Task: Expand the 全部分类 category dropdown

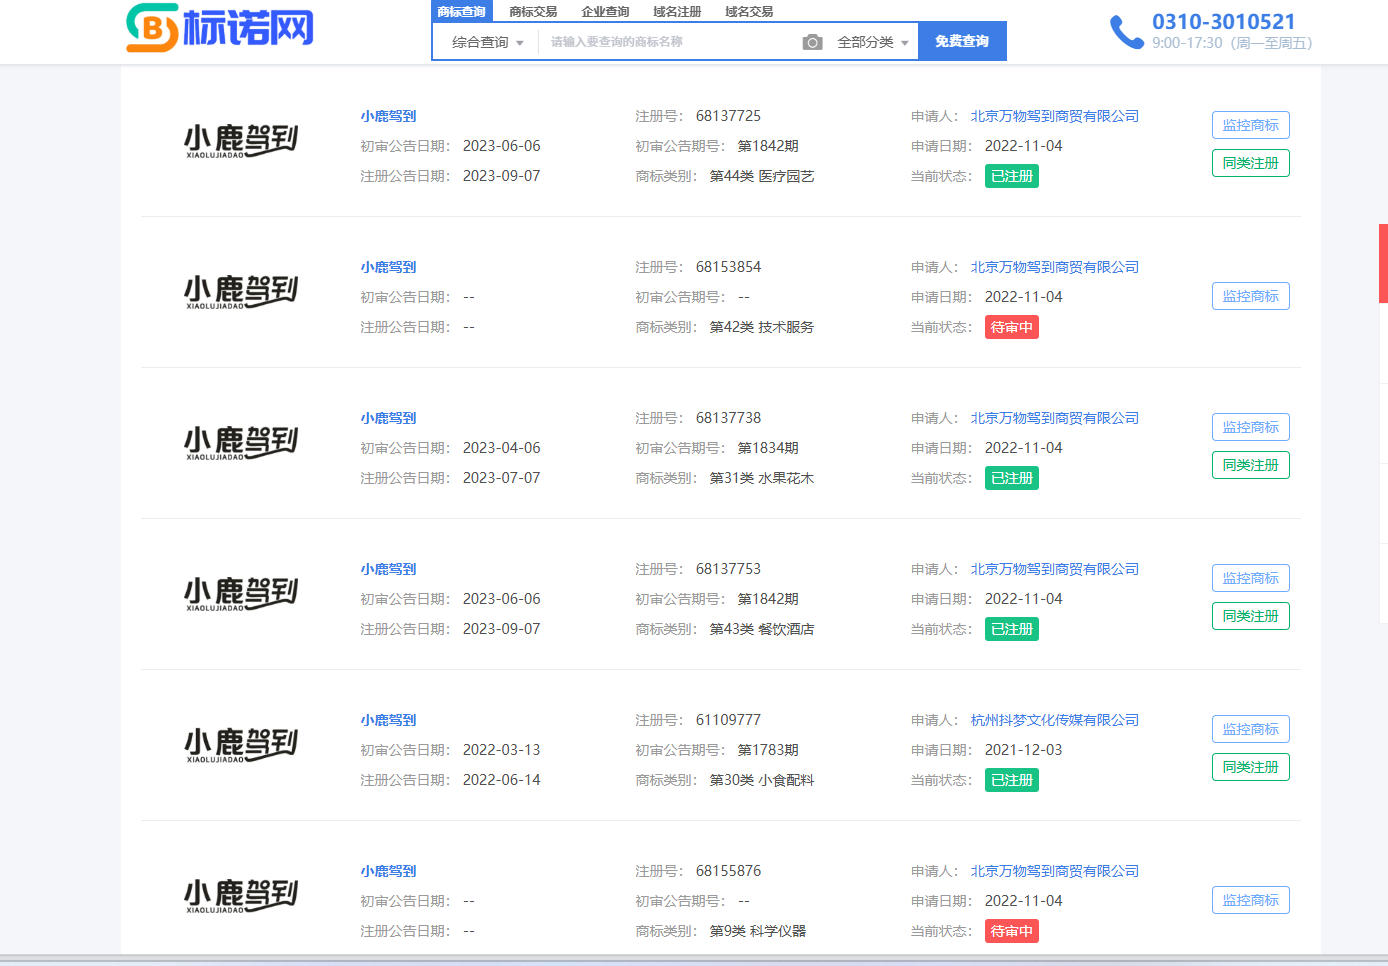Action: coord(873,42)
